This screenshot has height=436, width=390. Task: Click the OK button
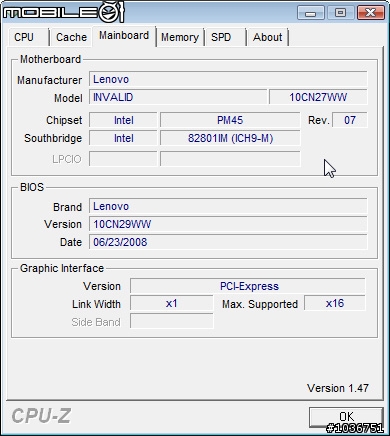tap(346, 417)
